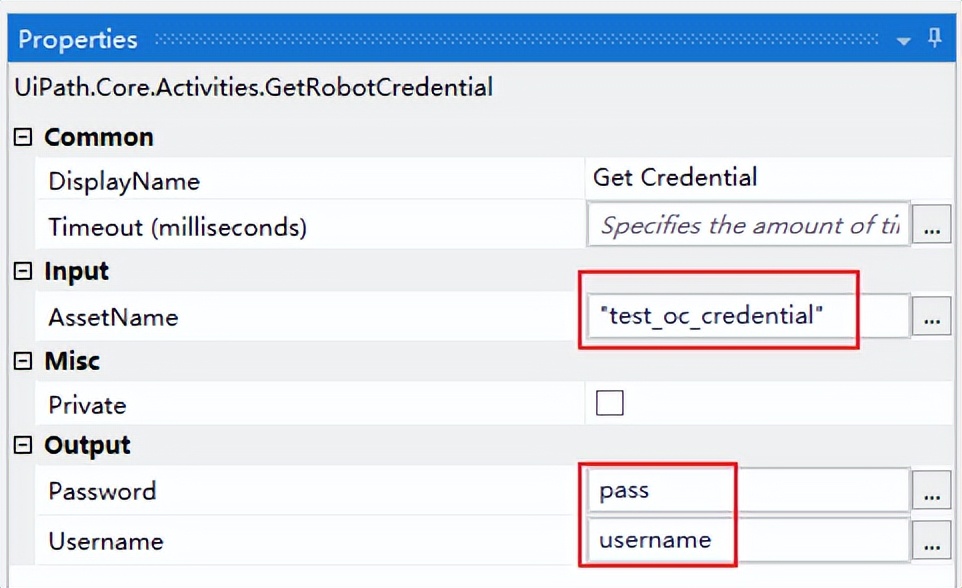The height and width of the screenshot is (588, 962).
Task: Toggle the Private checkbox
Action: [x=609, y=403]
